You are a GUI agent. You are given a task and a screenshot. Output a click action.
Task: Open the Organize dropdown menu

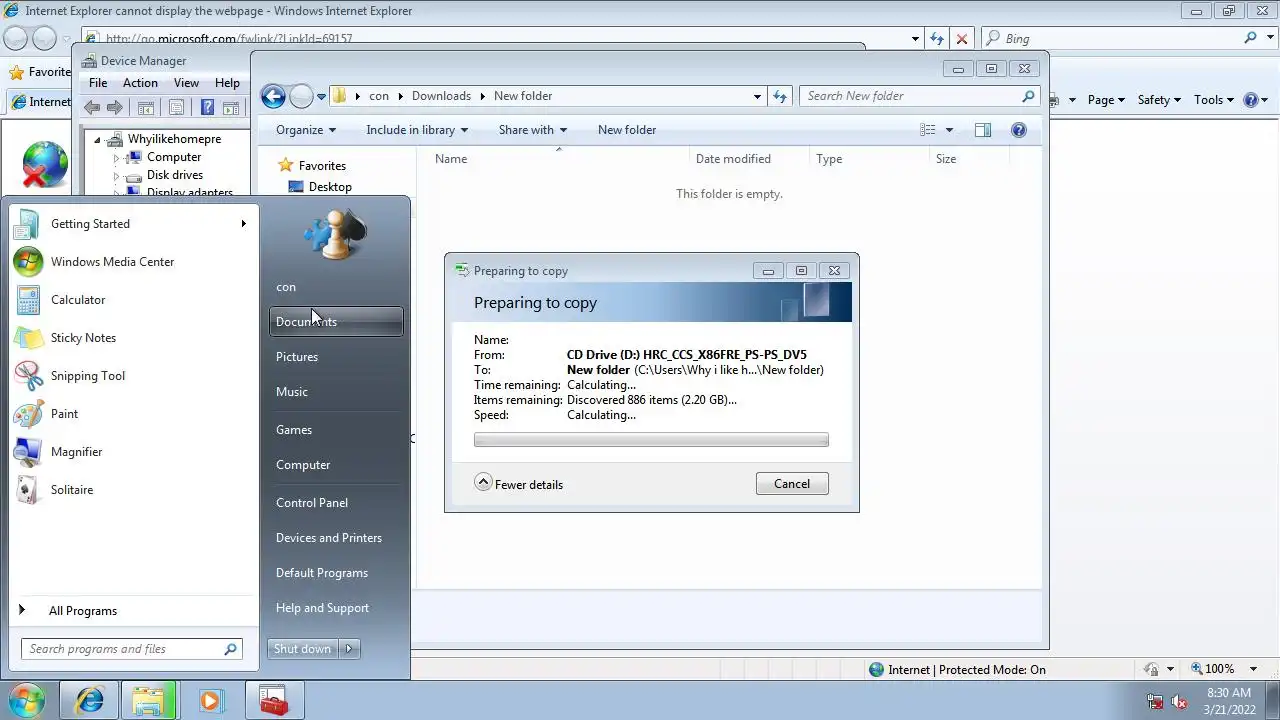click(x=306, y=130)
